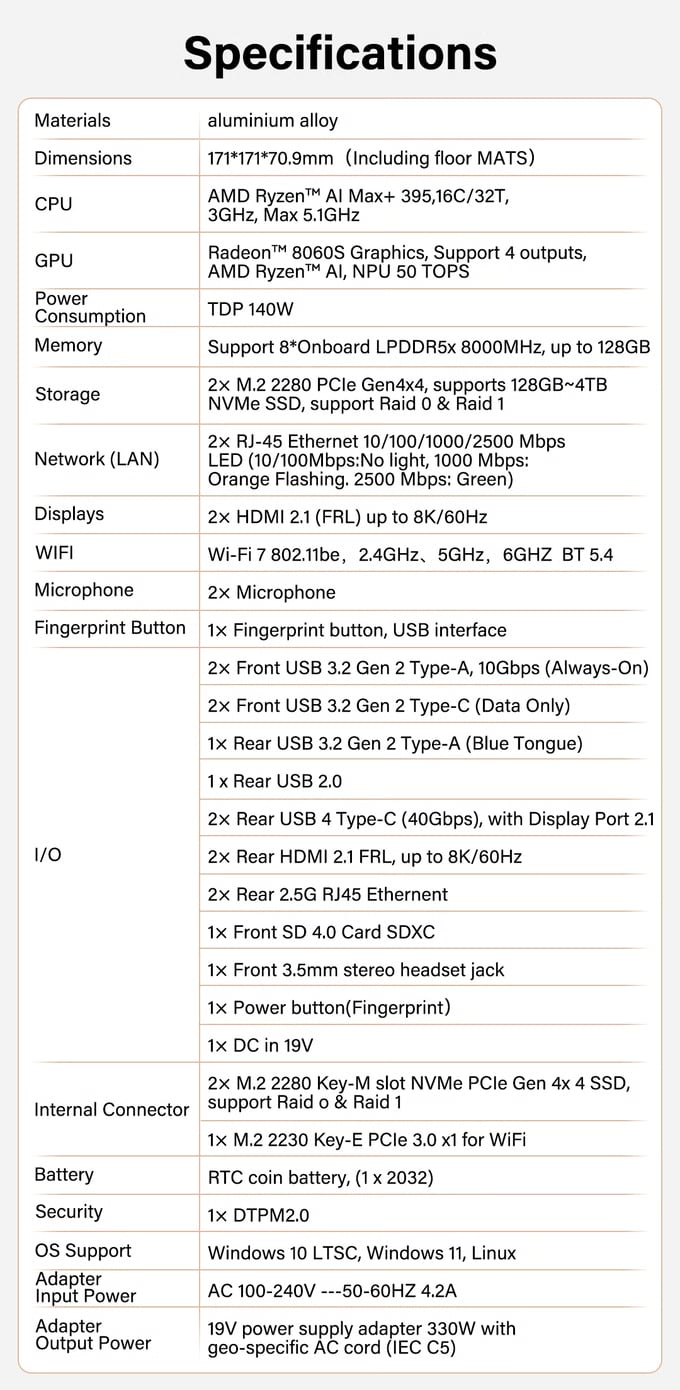Click Rear USB 4 Type-C entry
This screenshot has height=1390, width=680.
431,819
